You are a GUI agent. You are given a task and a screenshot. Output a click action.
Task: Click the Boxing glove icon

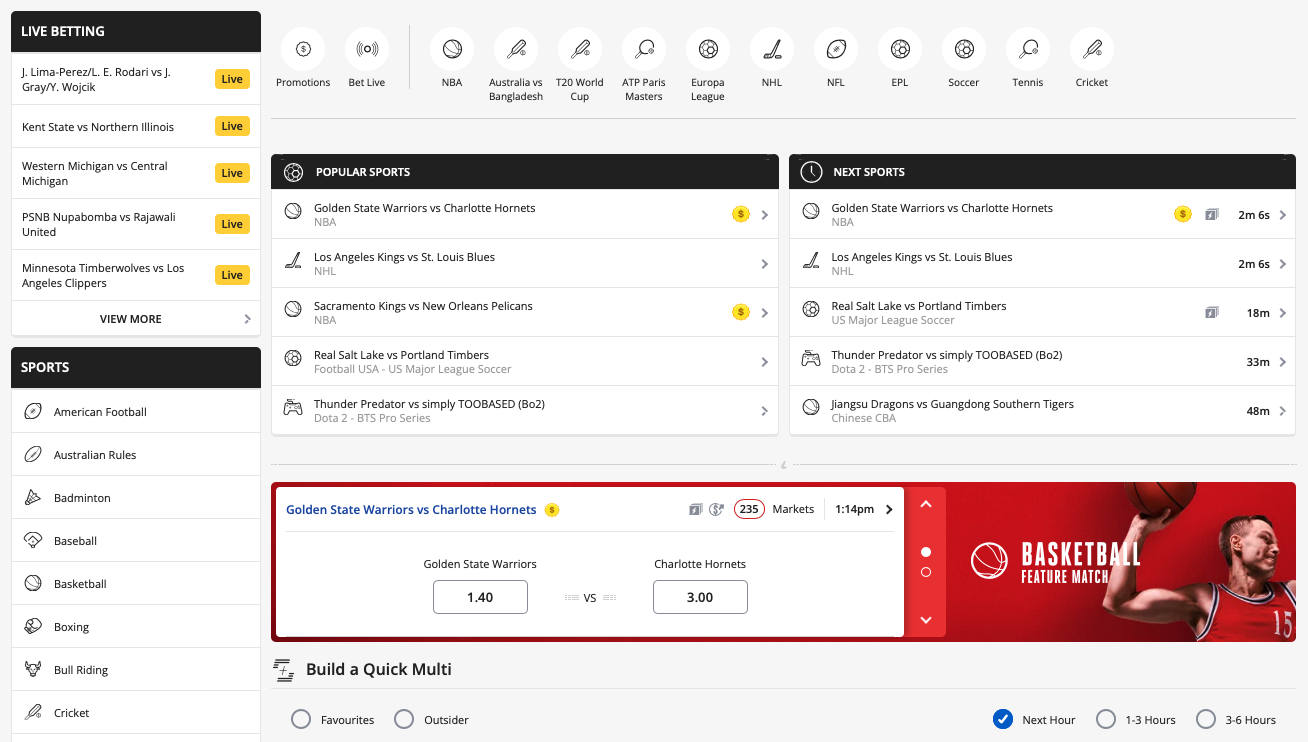[33, 626]
